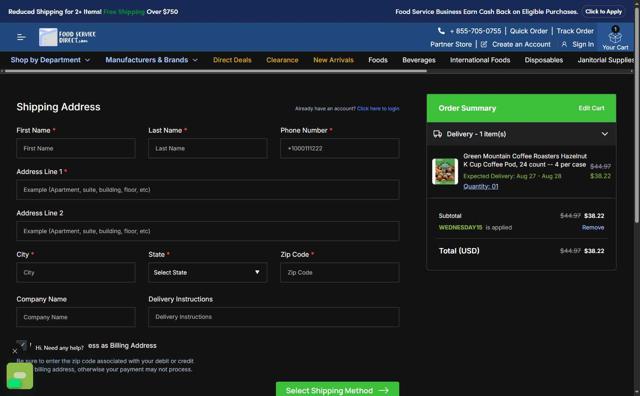Click the delivery truck icon
Image resolution: width=640 pixels, height=396 pixels.
pyautogui.click(x=438, y=134)
